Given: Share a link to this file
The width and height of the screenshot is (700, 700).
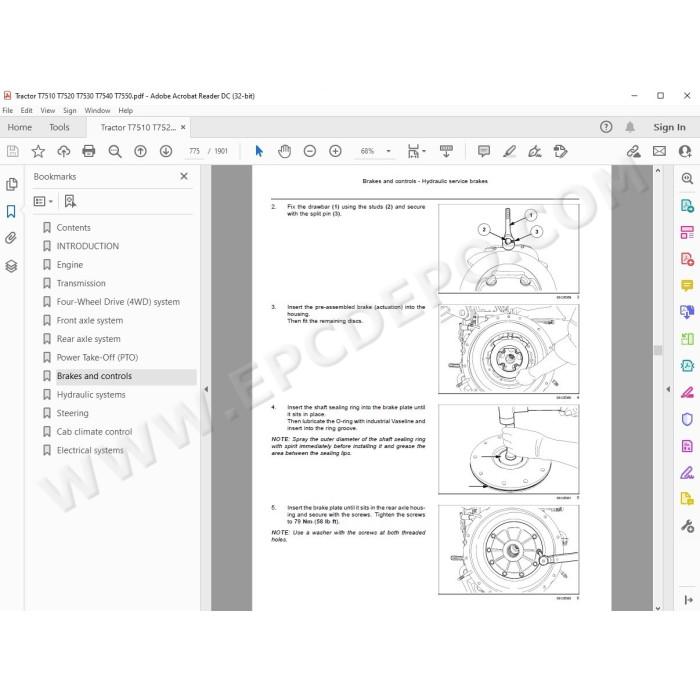Looking at the screenshot, I should (x=633, y=151).
